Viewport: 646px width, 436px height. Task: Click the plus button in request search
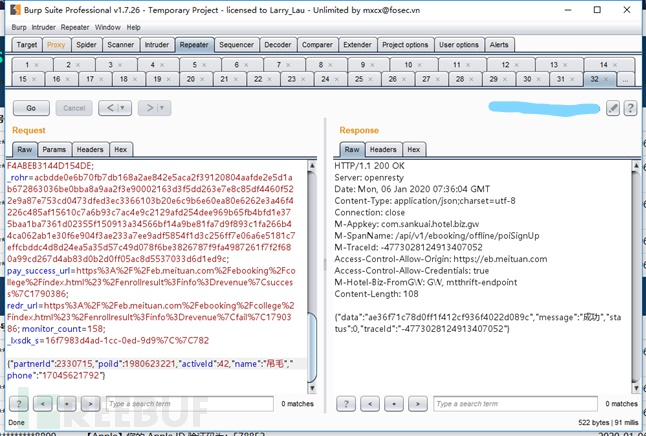pyautogui.click(x=67, y=404)
